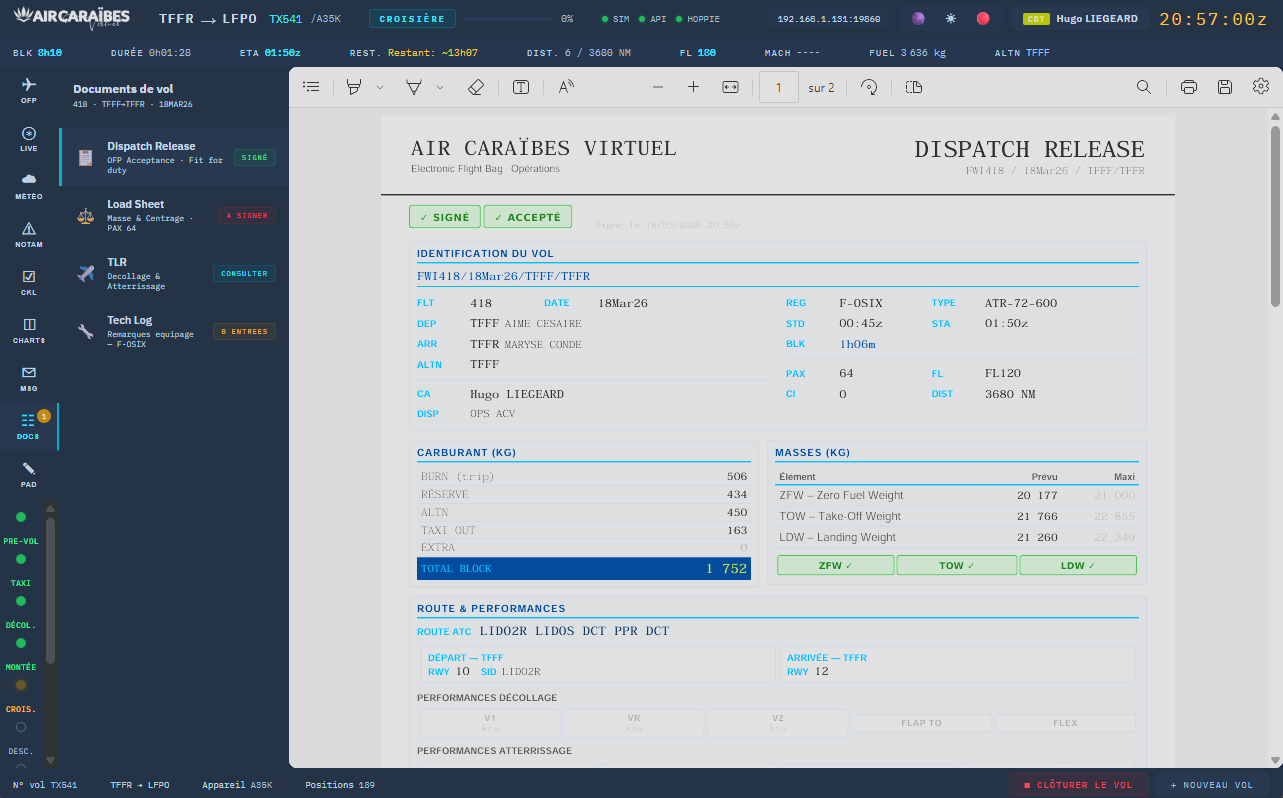The height and width of the screenshot is (798, 1283).
Task: Expand highlighter tool options dropdown
Action: [380, 87]
